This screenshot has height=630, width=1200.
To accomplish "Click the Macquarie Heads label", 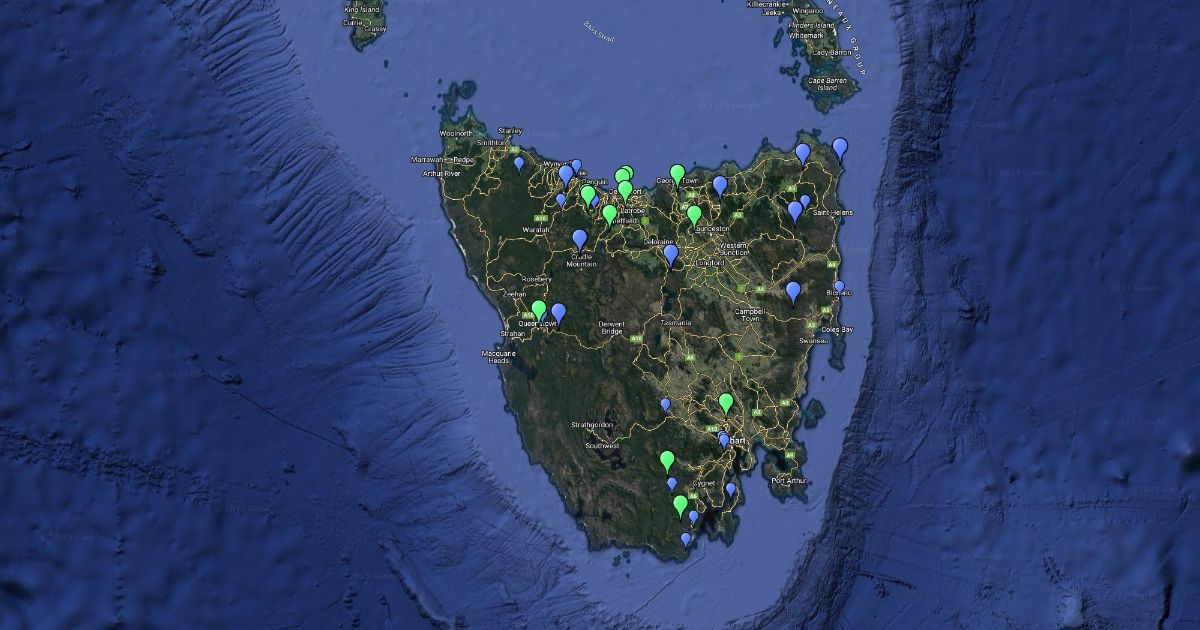I will tap(497, 356).
